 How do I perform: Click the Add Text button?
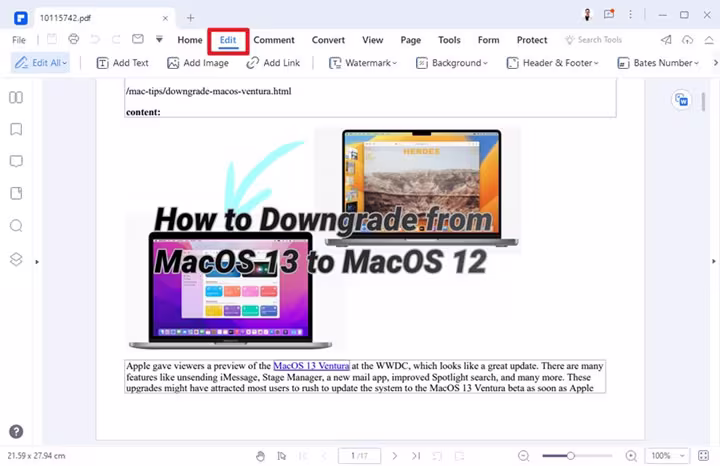[122, 63]
